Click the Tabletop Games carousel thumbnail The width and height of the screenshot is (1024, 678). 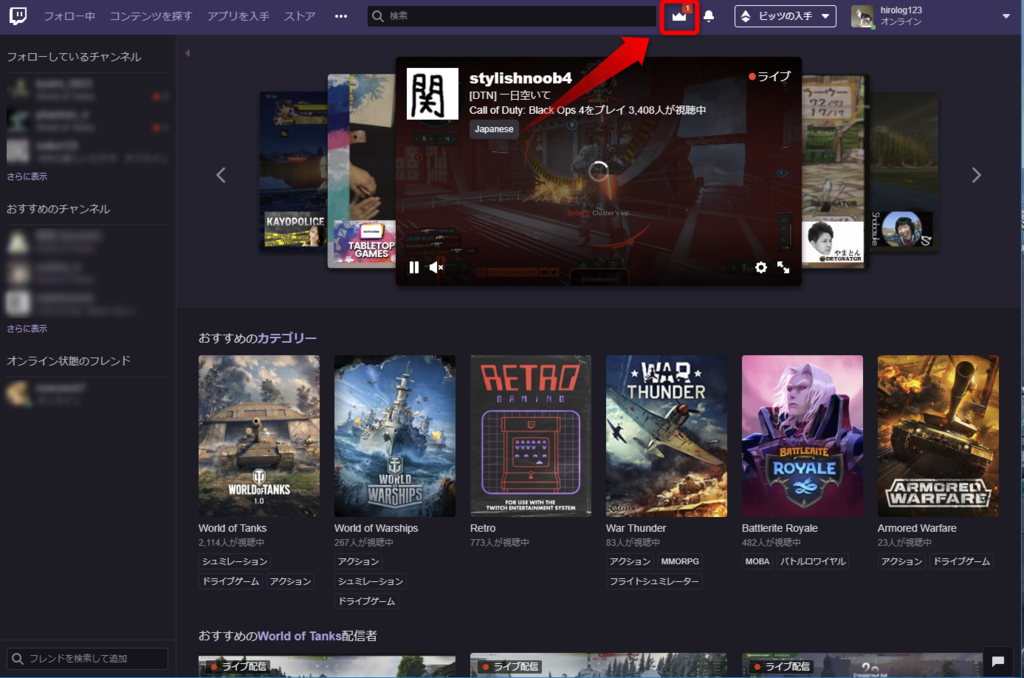(361, 171)
